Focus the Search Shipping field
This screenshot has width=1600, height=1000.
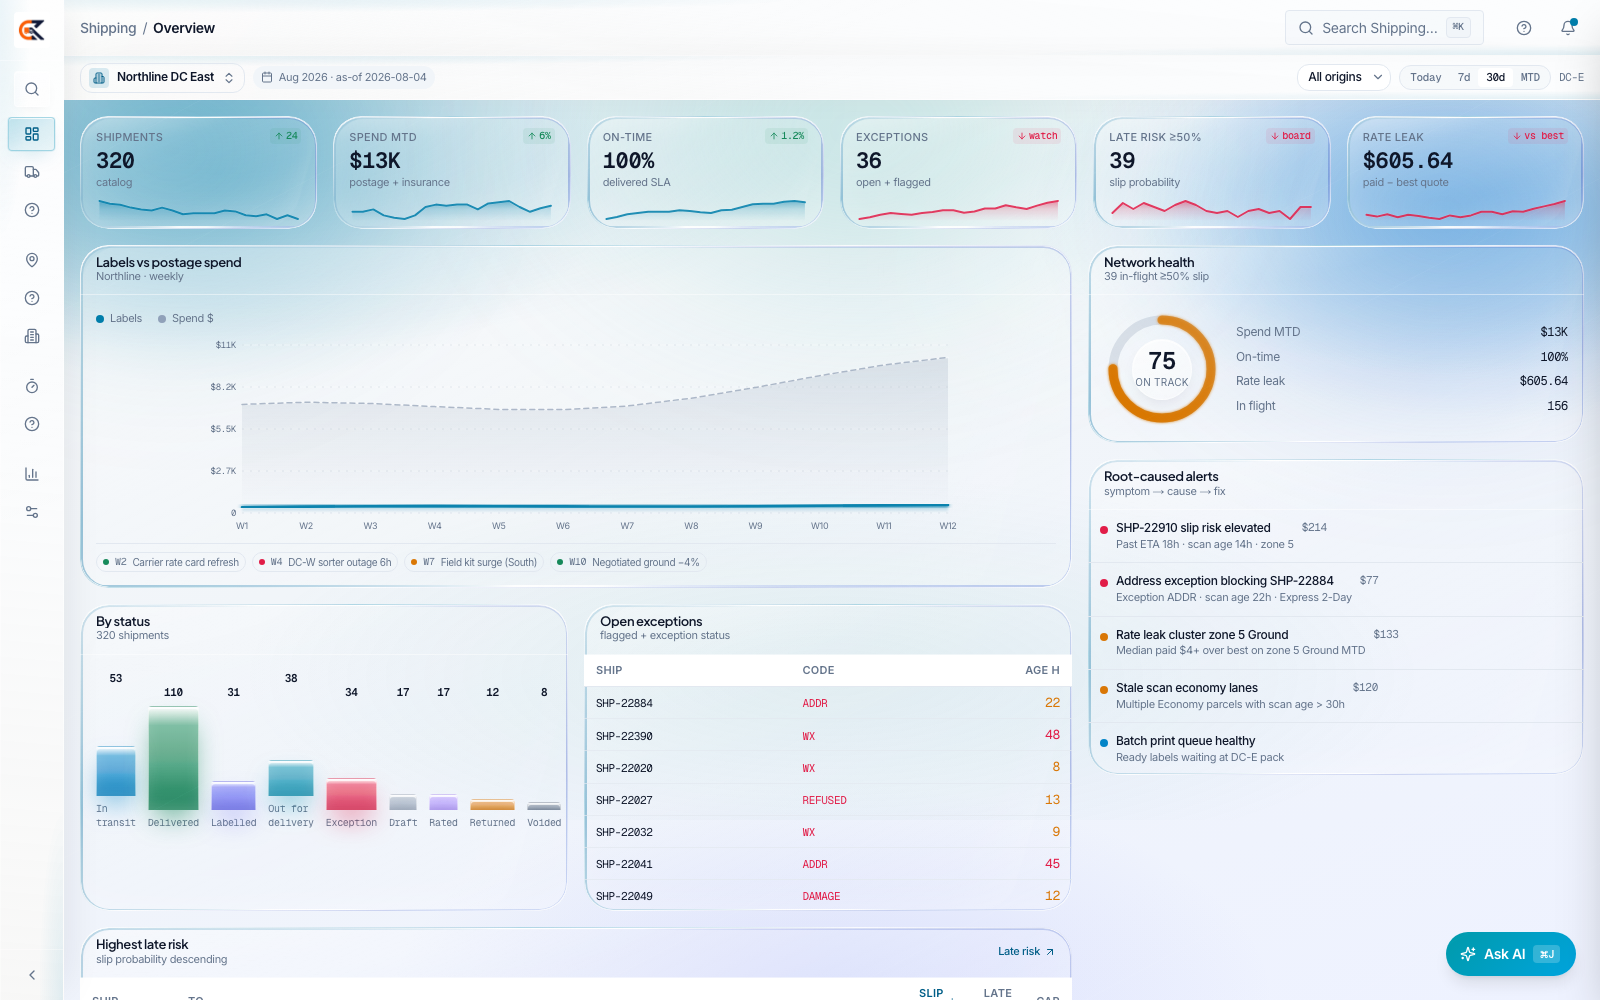pos(1384,28)
